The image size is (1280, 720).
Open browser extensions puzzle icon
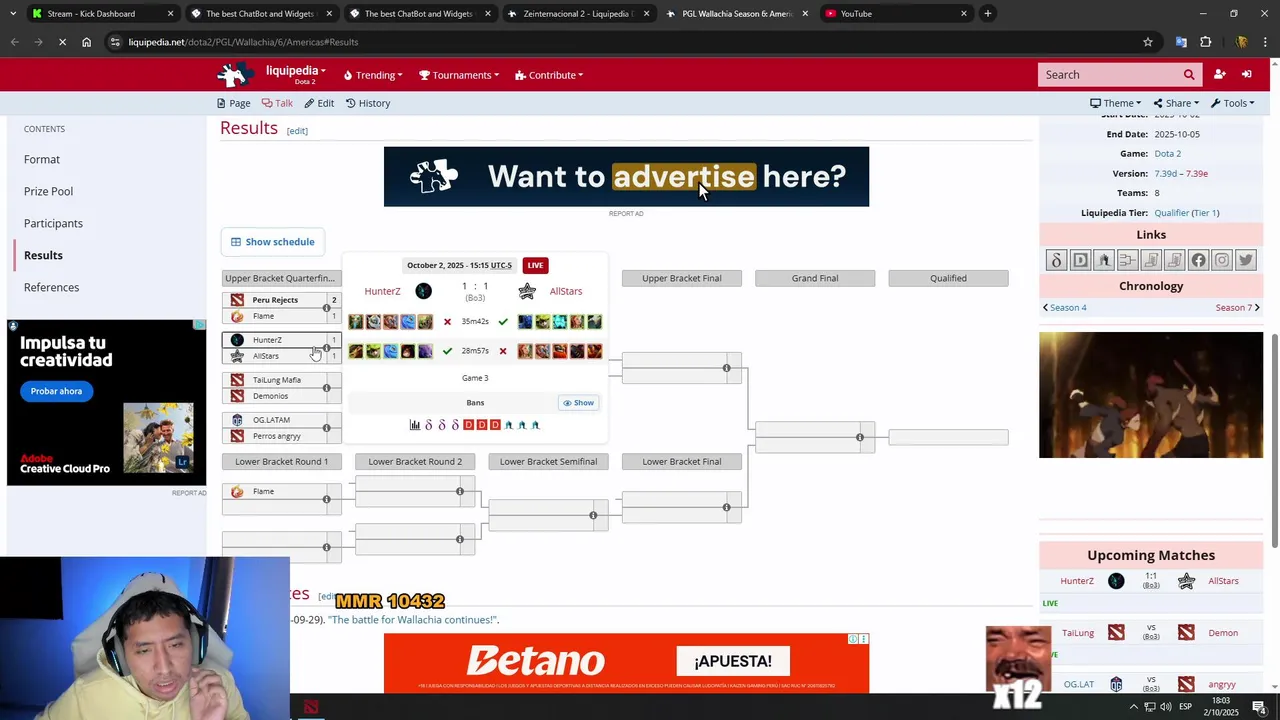point(1206,42)
